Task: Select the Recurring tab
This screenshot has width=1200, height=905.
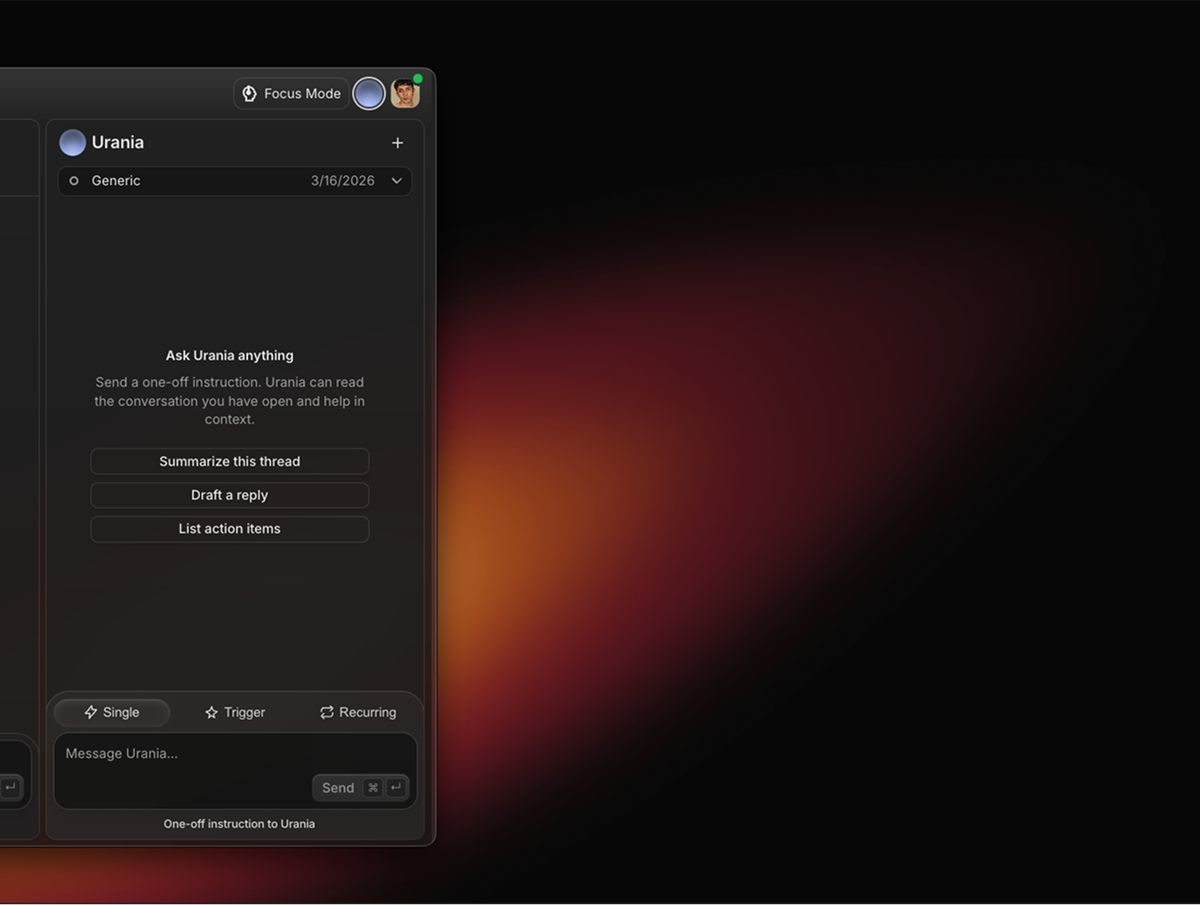Action: (x=357, y=713)
